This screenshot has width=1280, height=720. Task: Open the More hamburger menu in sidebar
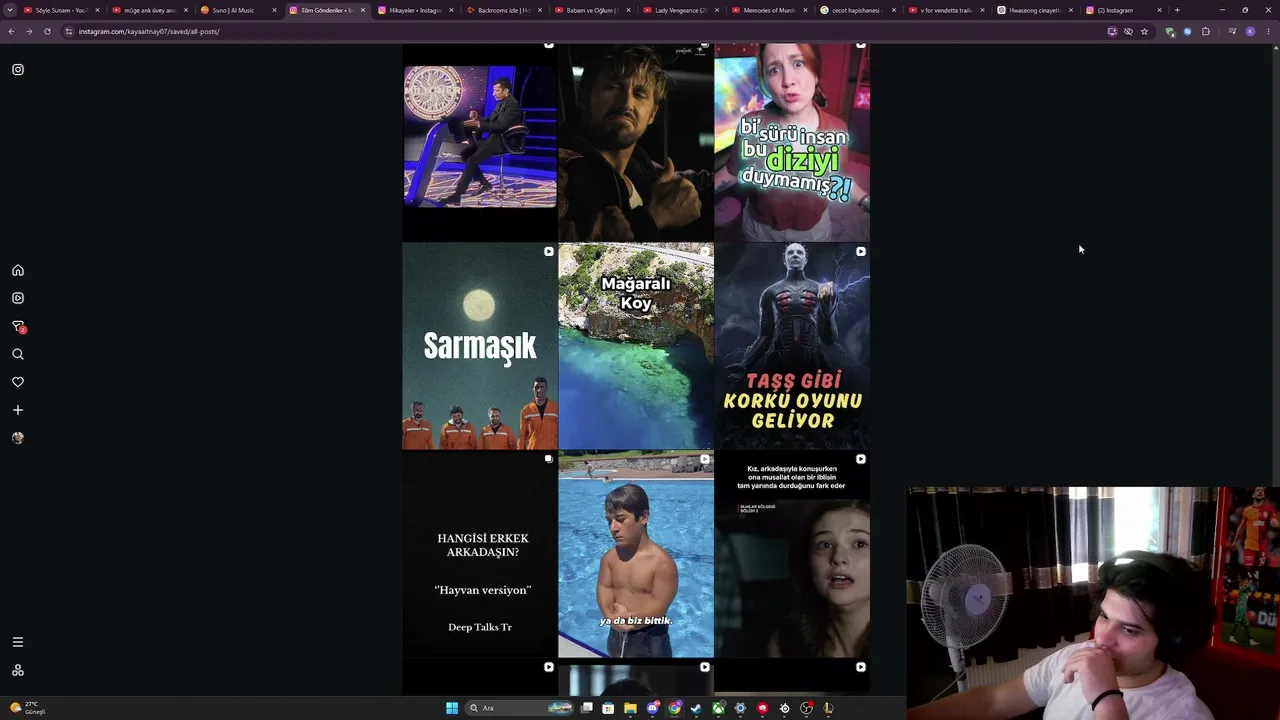[x=18, y=642]
